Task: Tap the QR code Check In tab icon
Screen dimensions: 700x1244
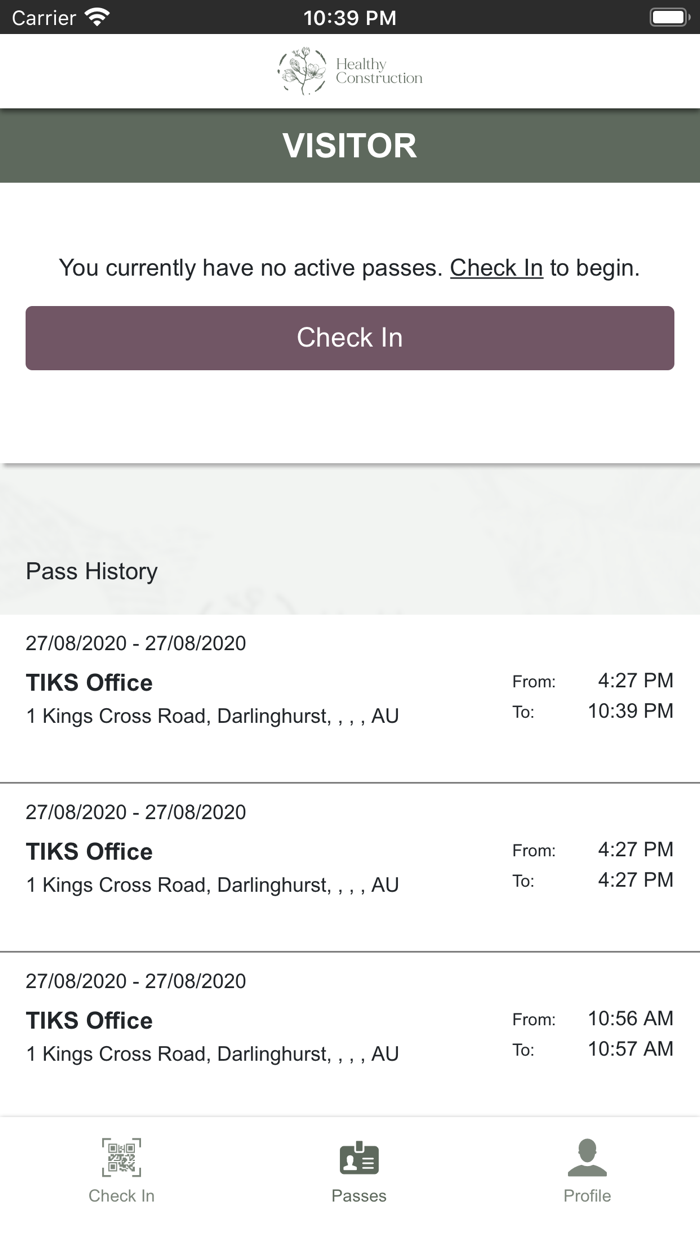Action: 121,1158
